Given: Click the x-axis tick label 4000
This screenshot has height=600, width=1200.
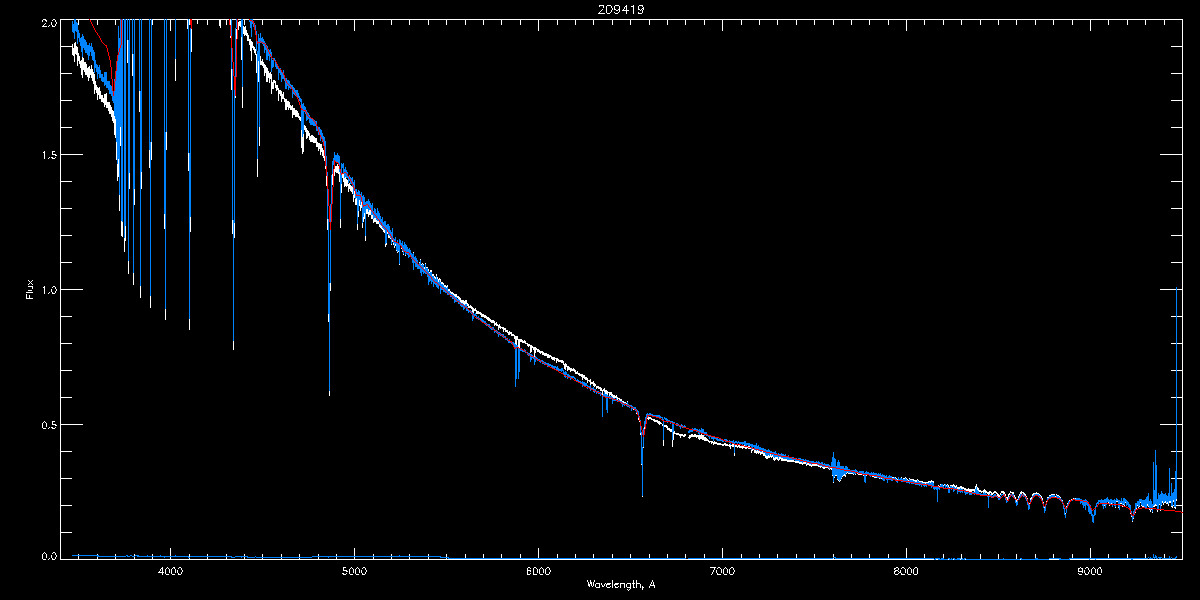Looking at the screenshot, I should click(x=170, y=572).
